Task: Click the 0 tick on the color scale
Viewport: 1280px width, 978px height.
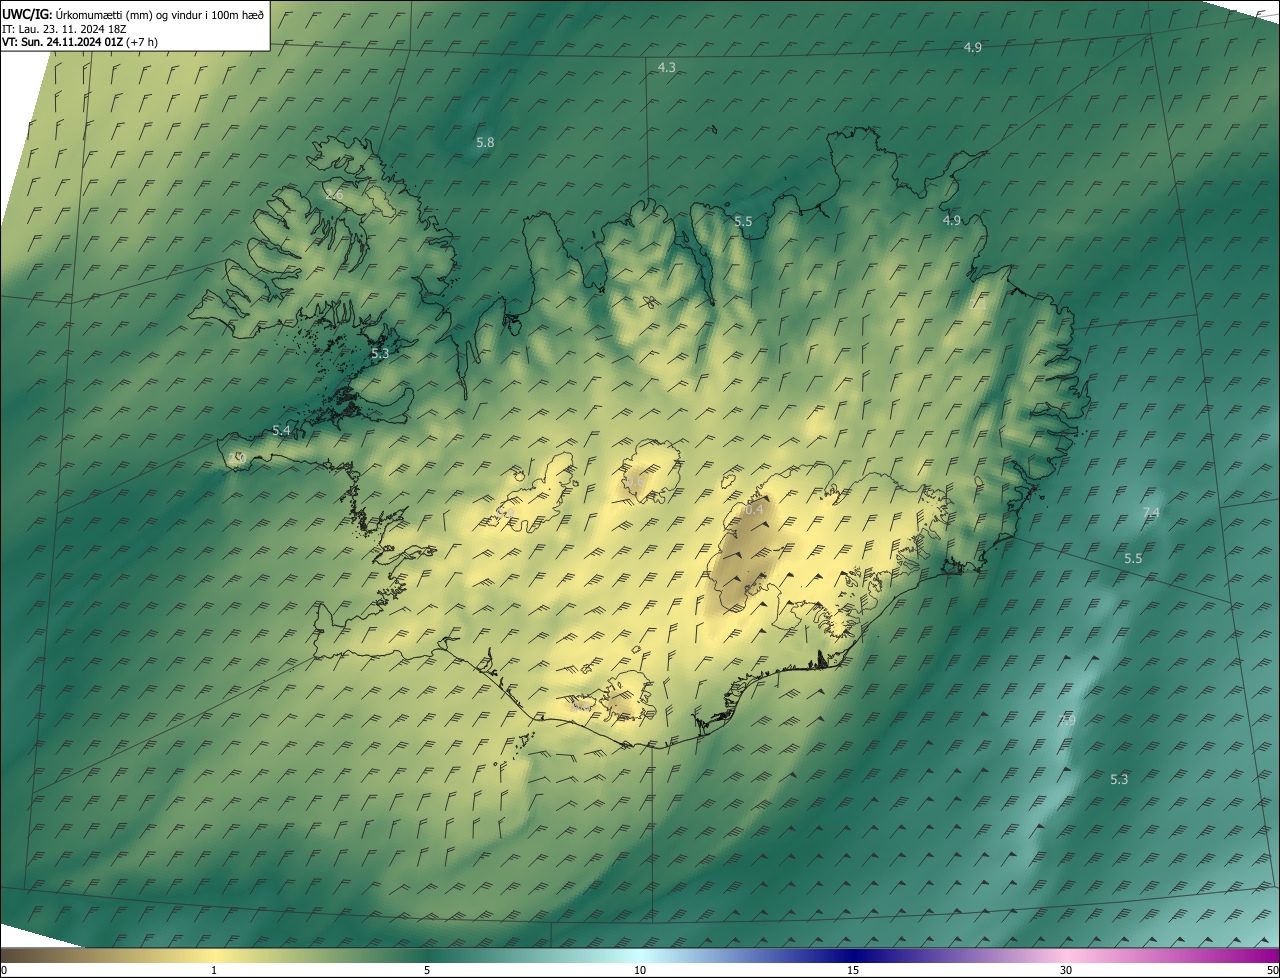Action: click(4, 970)
